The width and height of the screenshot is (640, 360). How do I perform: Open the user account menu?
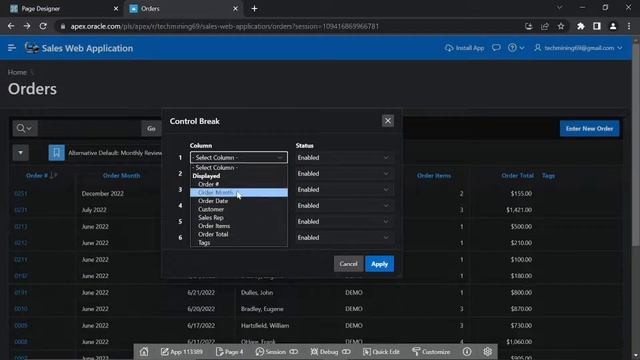click(x=578, y=48)
